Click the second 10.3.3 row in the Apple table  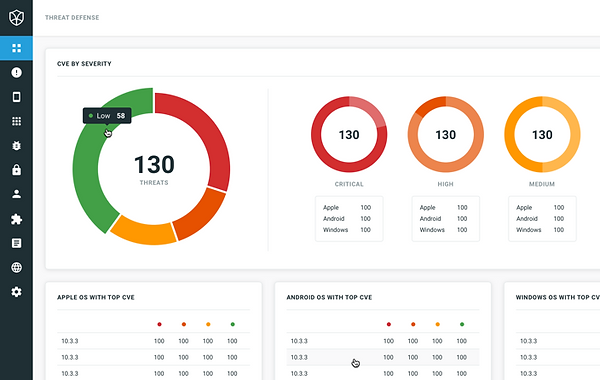153,357
